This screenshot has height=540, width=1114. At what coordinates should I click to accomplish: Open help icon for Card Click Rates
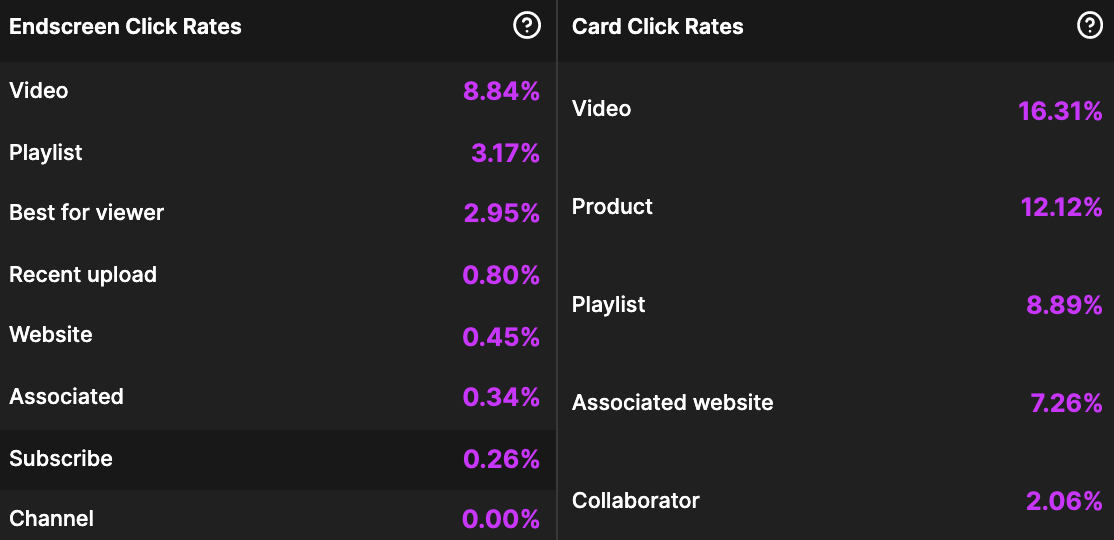(1090, 26)
